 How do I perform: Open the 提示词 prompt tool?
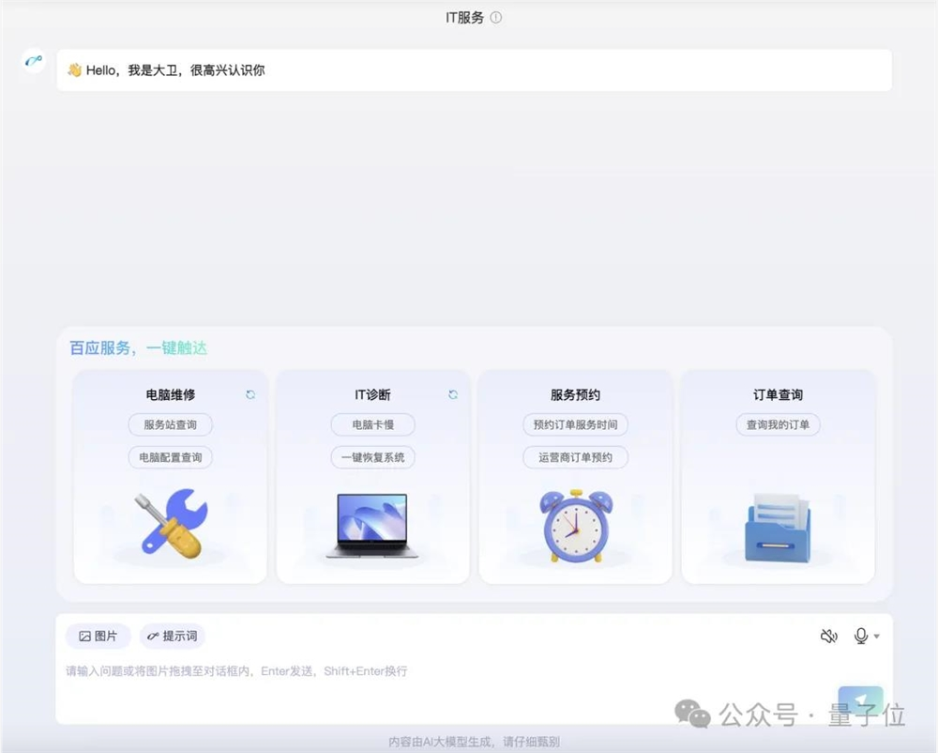(x=172, y=635)
